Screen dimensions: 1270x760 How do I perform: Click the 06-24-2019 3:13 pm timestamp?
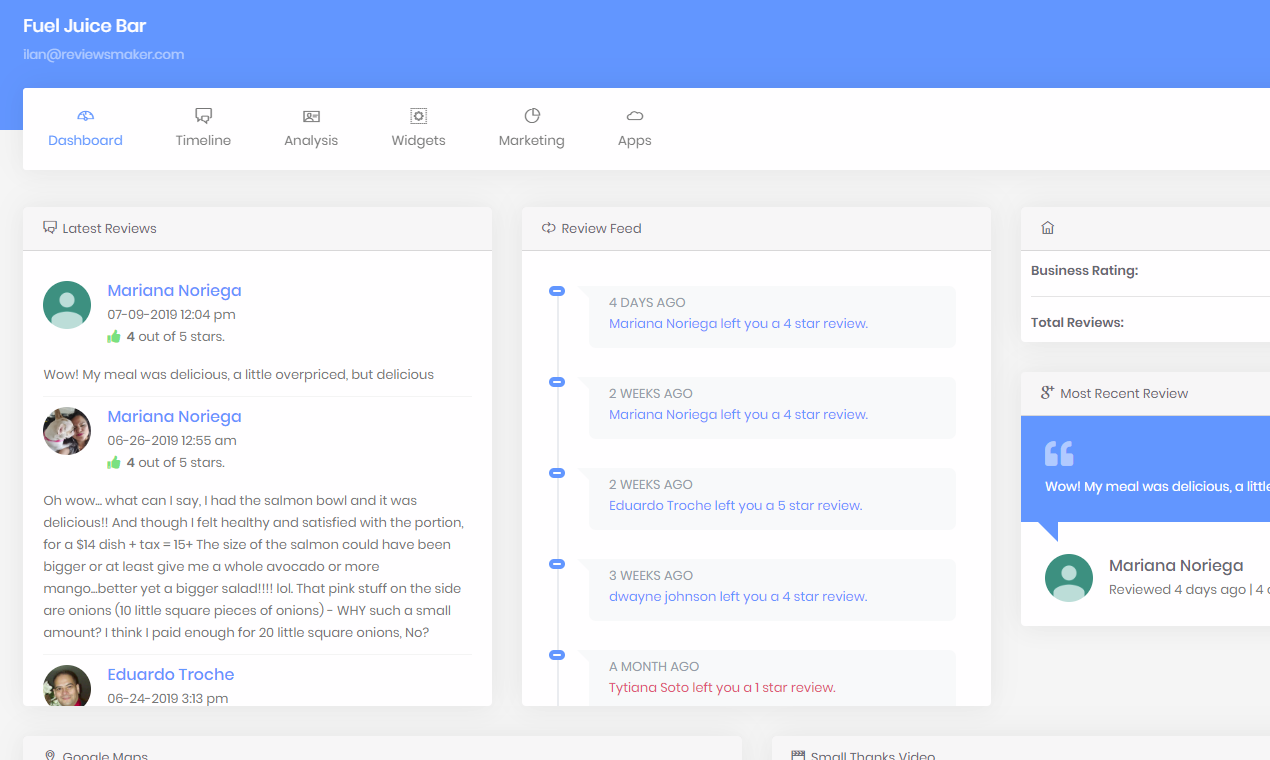point(167,699)
